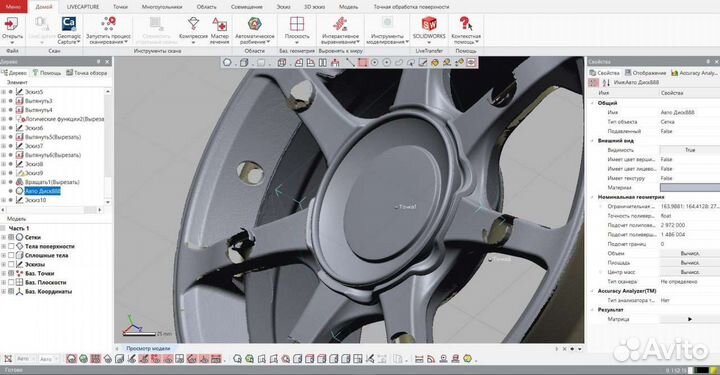
Task: Toggle Баз. Координаты visibility checkbox
Action: pyautogui.click(x=11, y=291)
